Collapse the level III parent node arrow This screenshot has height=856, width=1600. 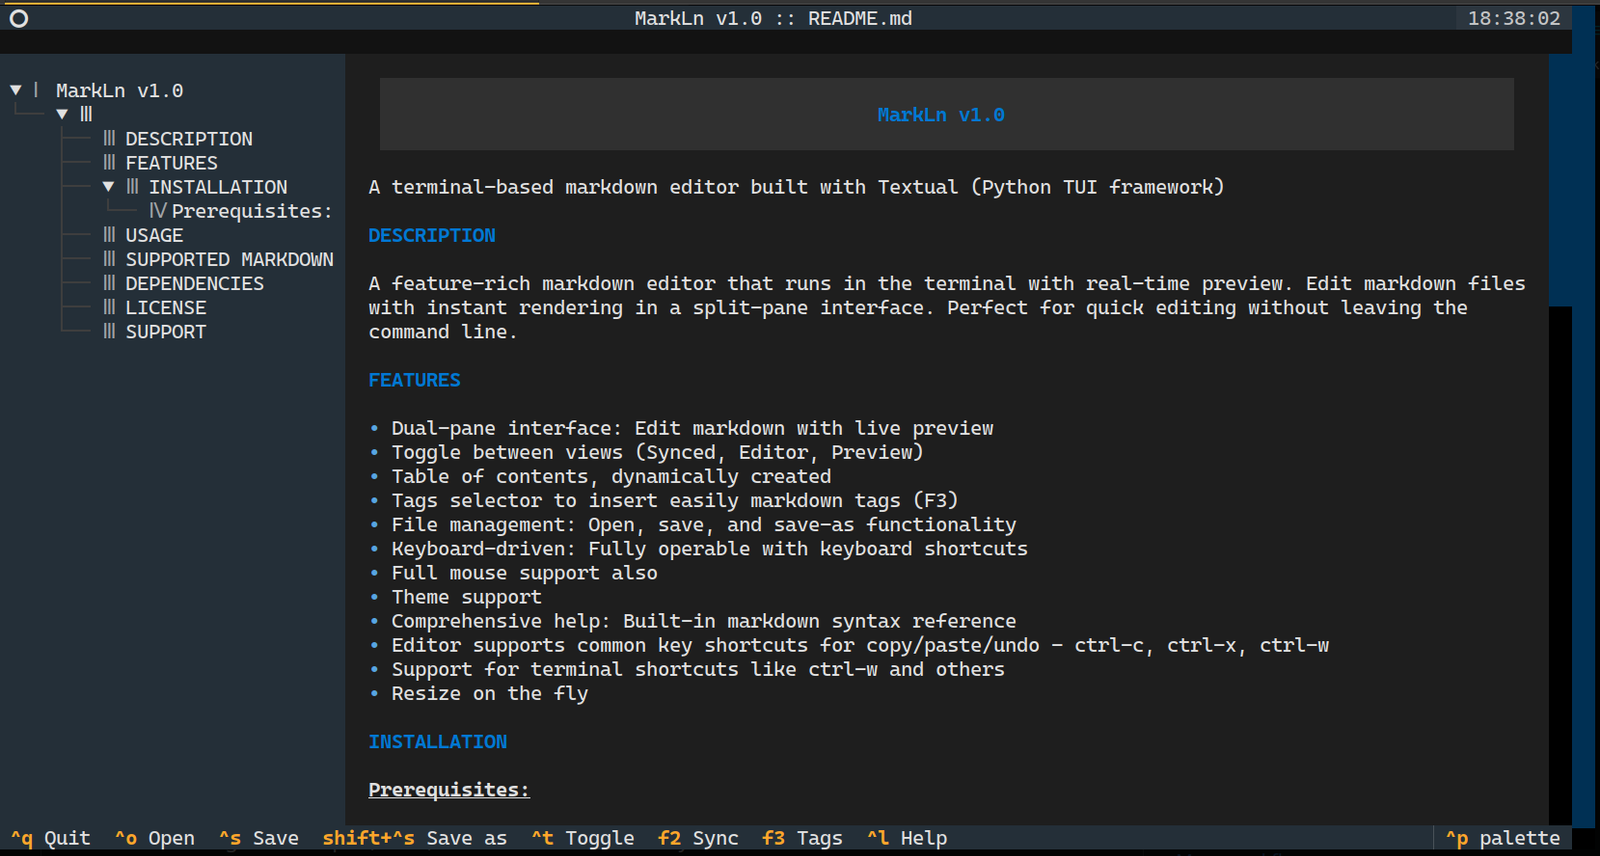pyautogui.click(x=62, y=114)
